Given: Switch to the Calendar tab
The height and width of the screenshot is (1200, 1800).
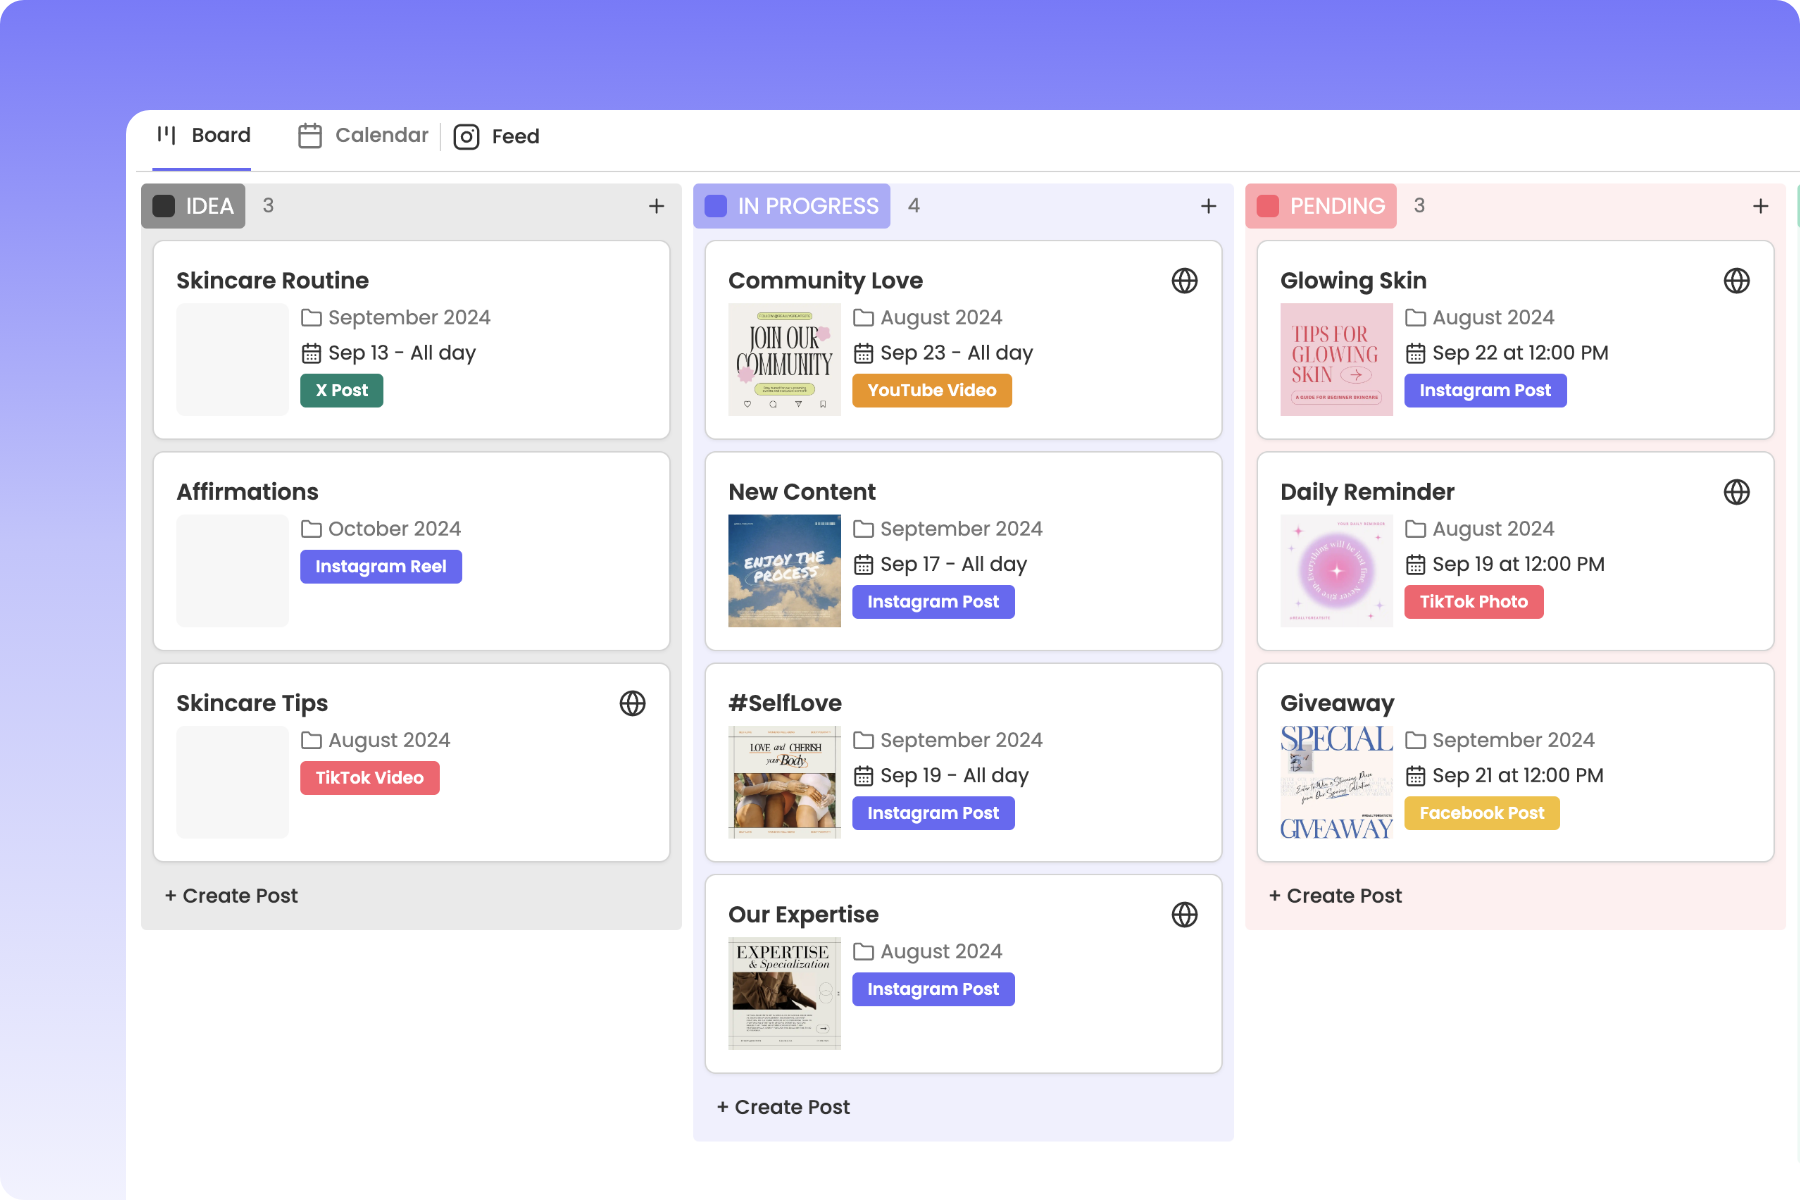Looking at the screenshot, I should point(381,135).
